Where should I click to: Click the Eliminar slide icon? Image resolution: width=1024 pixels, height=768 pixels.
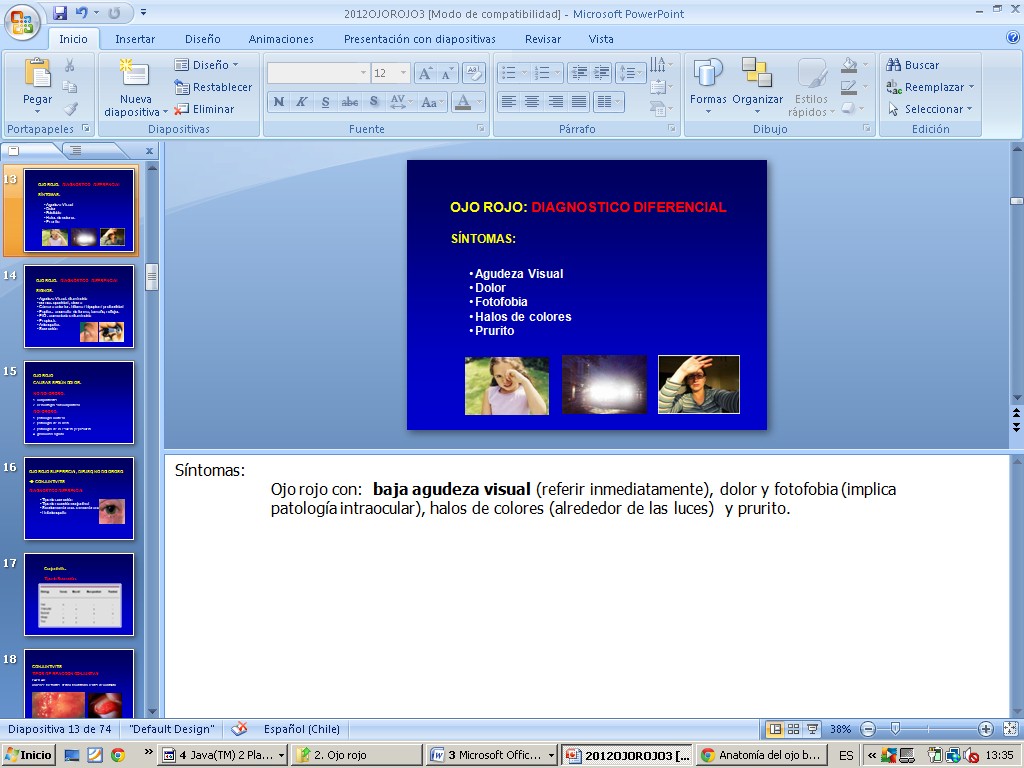coord(182,109)
